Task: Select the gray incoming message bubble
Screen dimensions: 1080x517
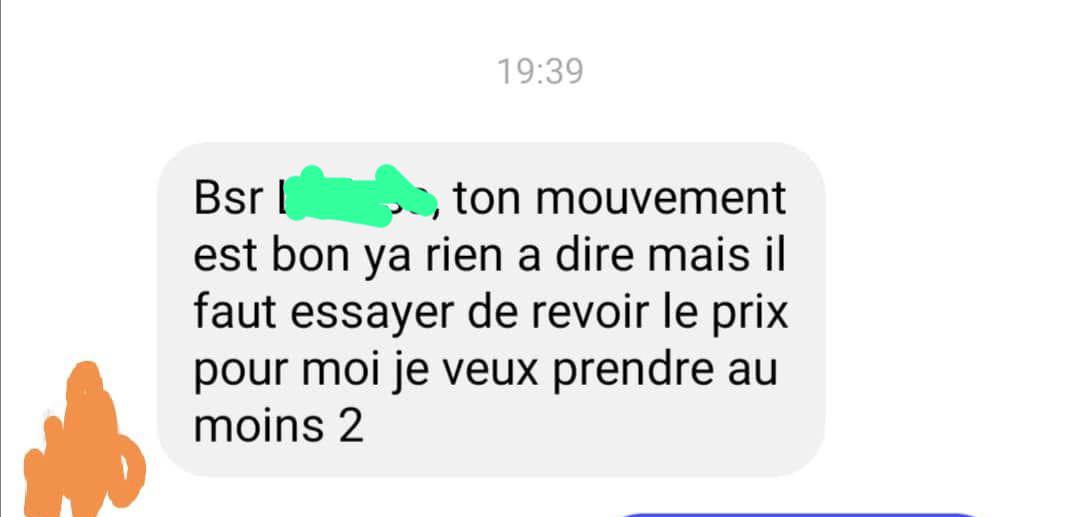Action: point(491,309)
